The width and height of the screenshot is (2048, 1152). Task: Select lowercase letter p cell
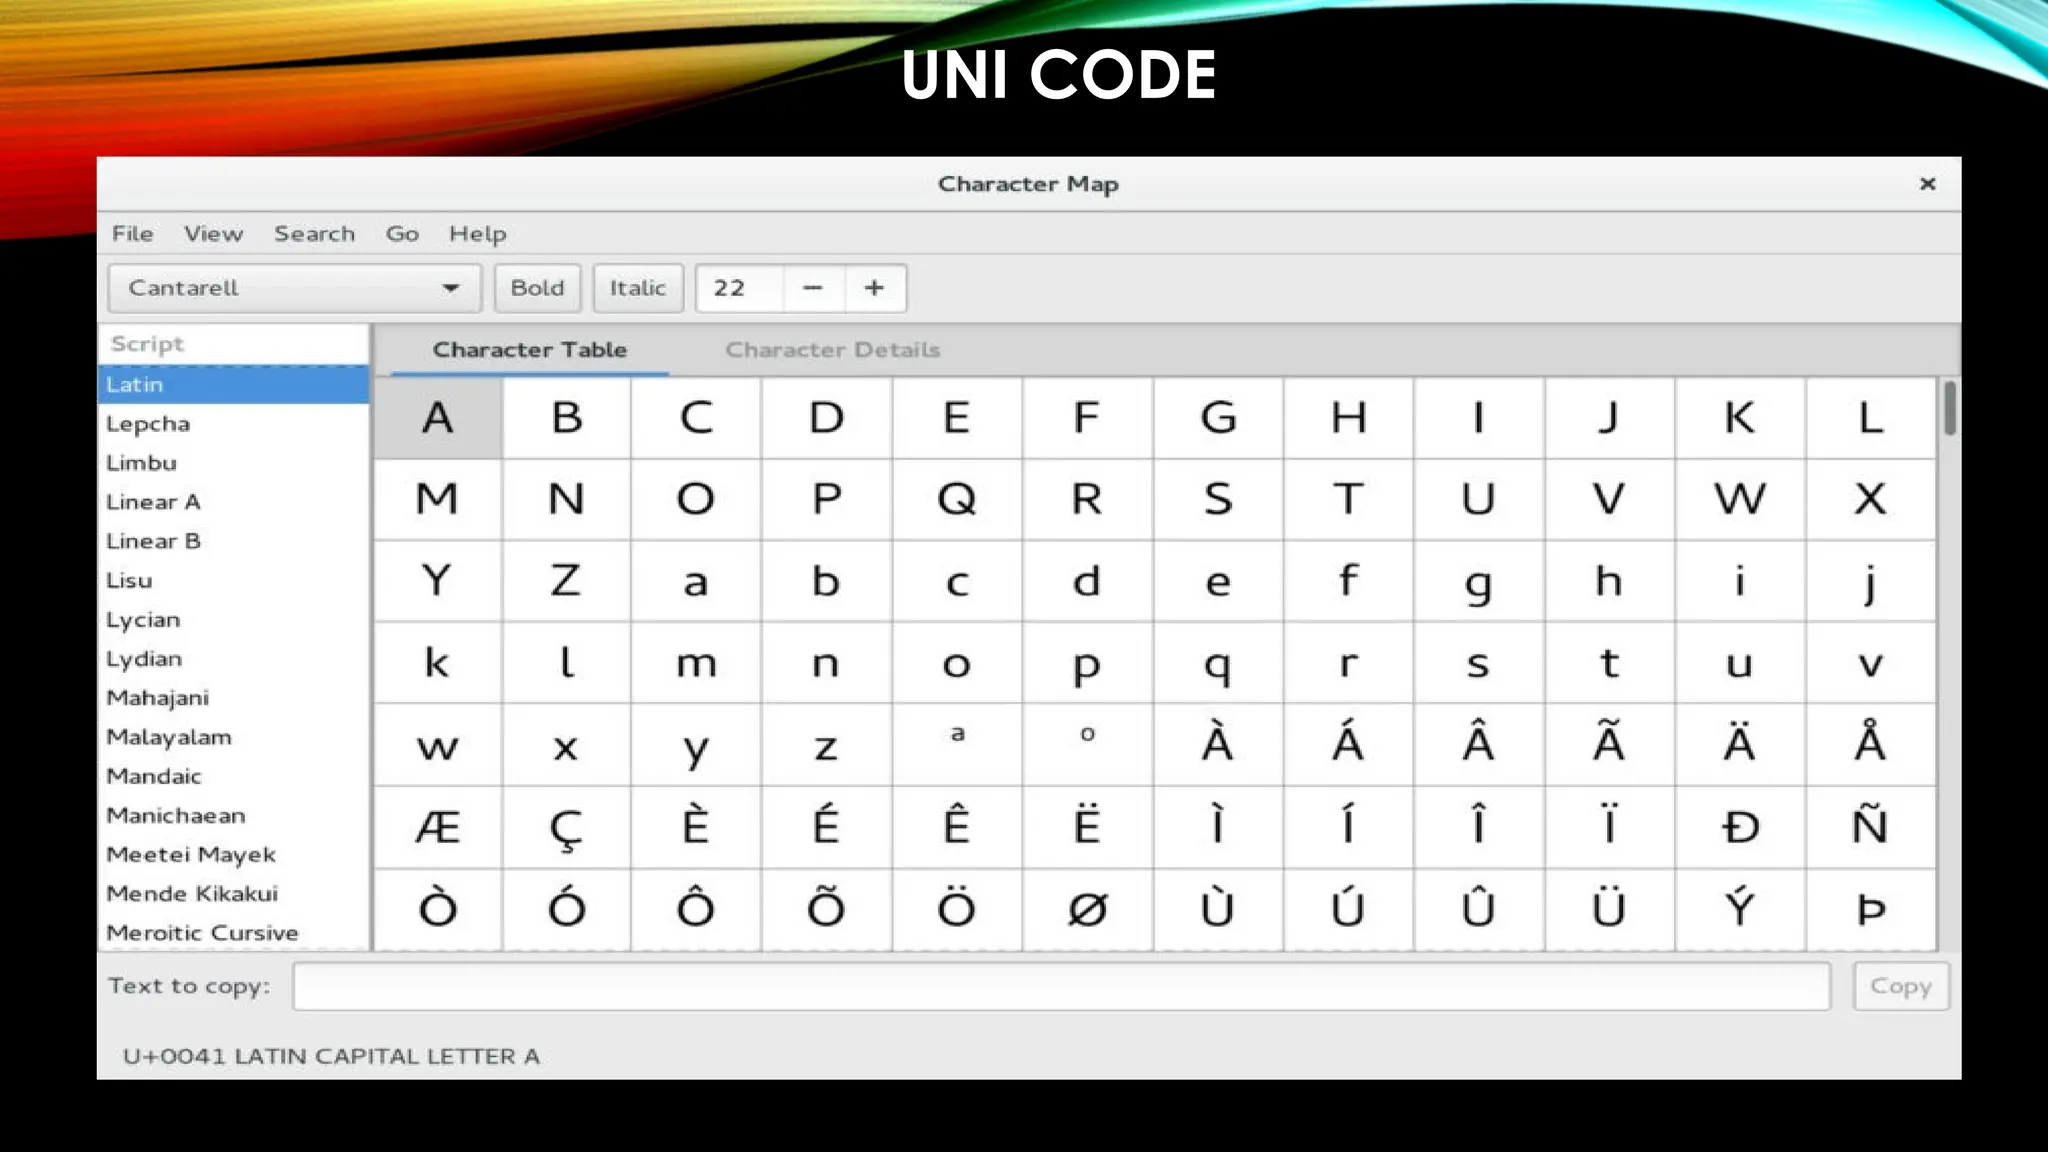[x=1087, y=663]
